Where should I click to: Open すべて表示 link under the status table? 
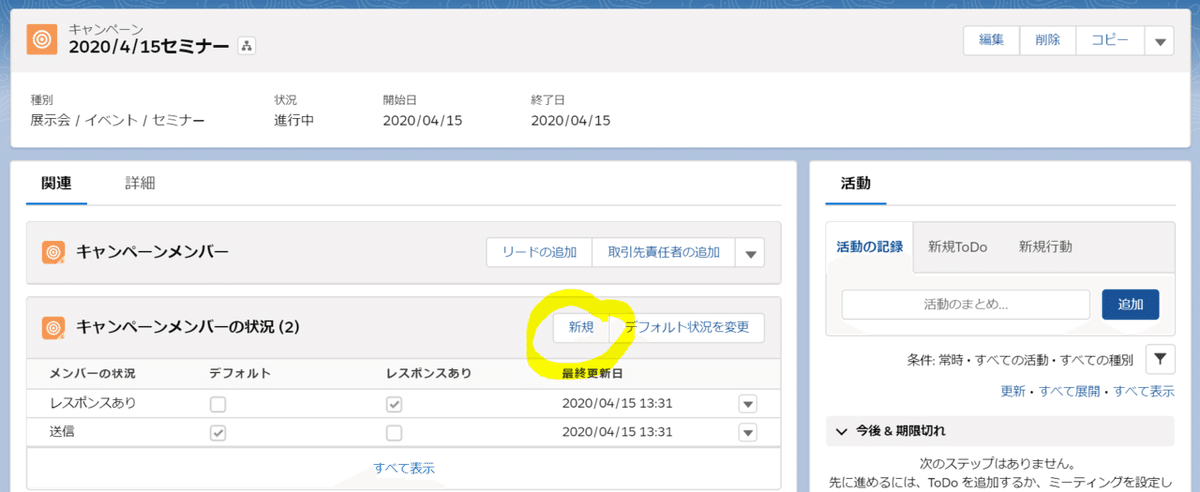pos(404,468)
